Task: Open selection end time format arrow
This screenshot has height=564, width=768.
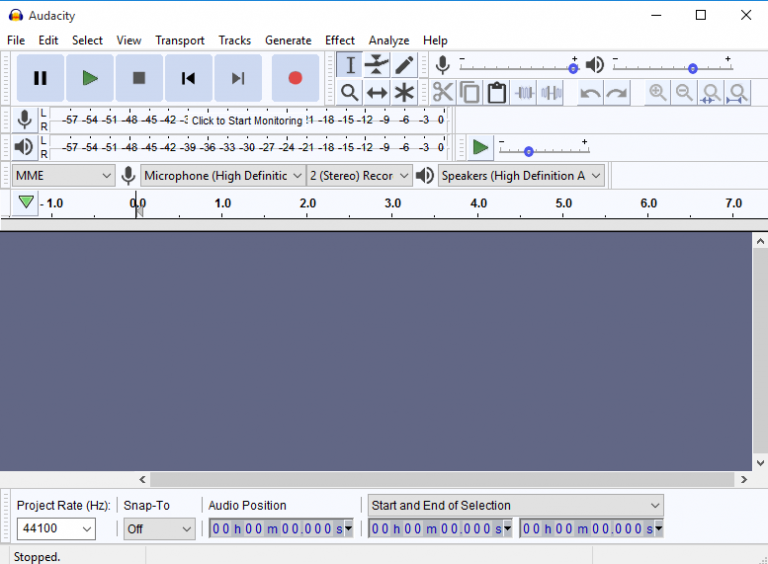Action: tap(659, 529)
